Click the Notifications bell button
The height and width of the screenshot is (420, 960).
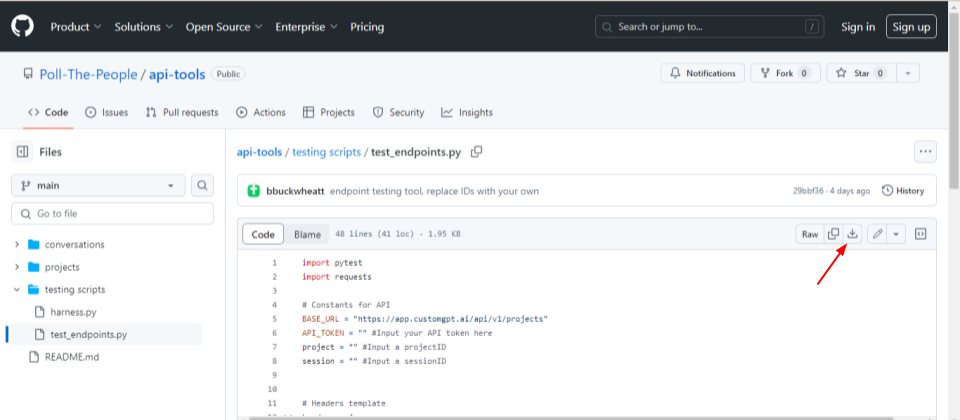703,73
